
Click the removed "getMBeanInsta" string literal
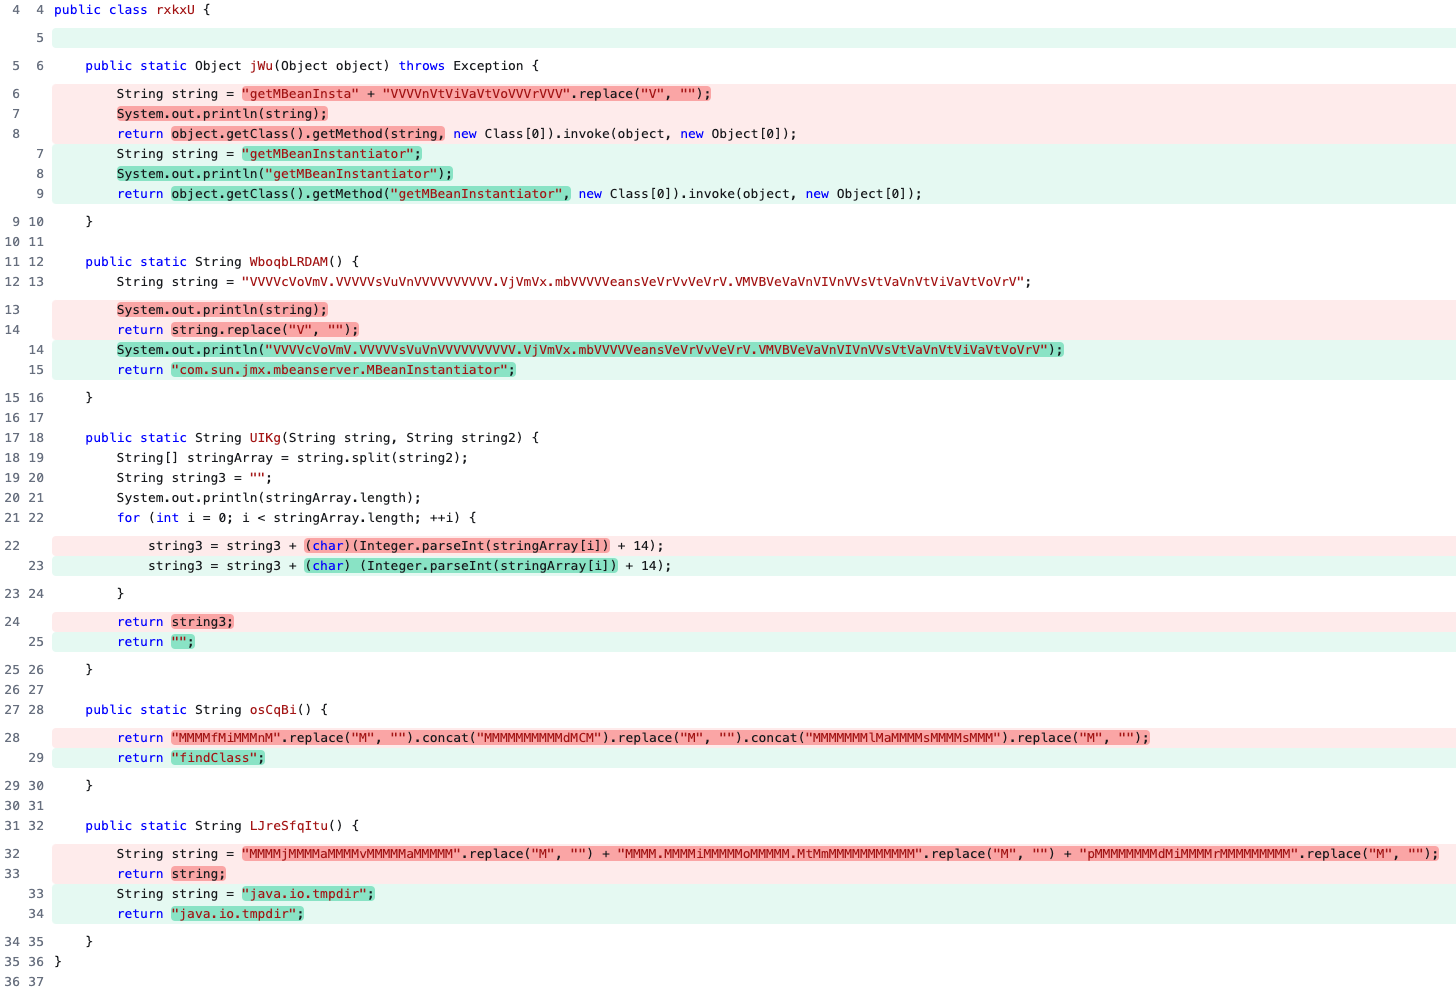click(x=300, y=94)
